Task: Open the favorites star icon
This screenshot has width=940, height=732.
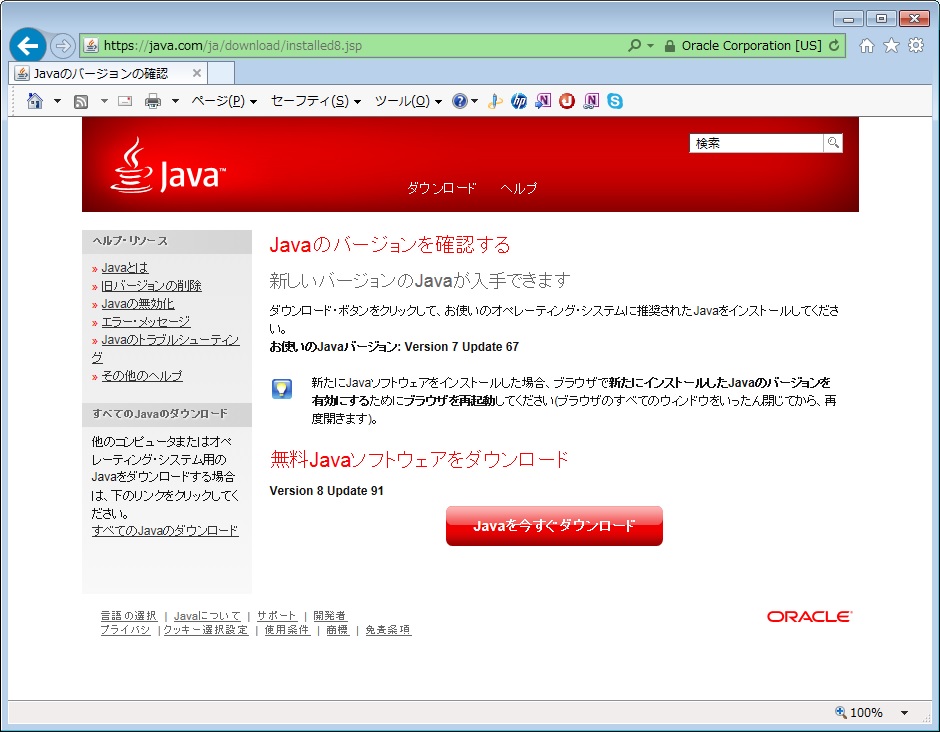Action: (x=891, y=46)
